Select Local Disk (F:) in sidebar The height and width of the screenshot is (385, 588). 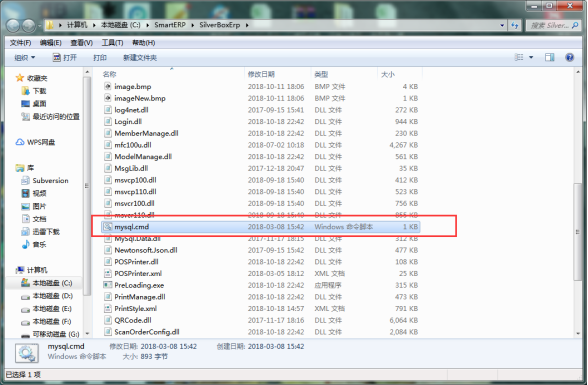[46, 321]
